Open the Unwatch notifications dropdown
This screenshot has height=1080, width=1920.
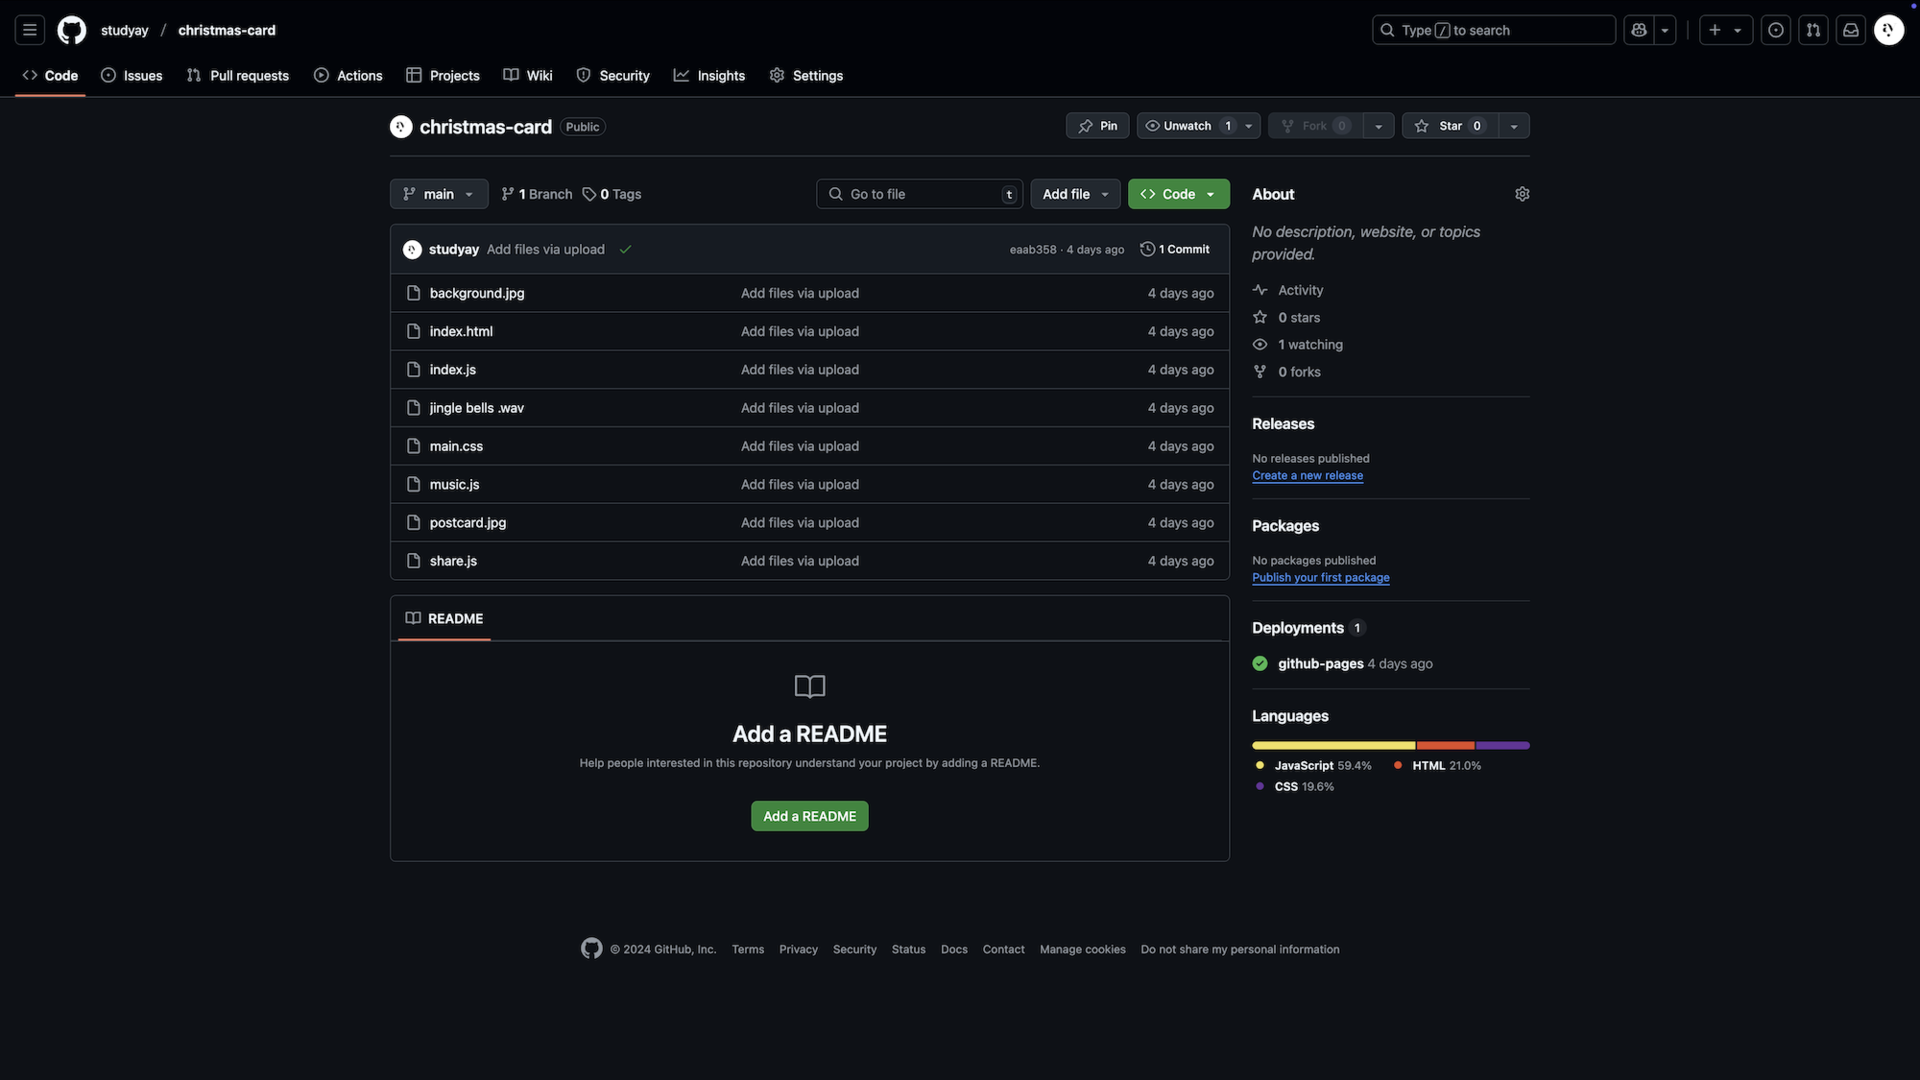(1198, 126)
